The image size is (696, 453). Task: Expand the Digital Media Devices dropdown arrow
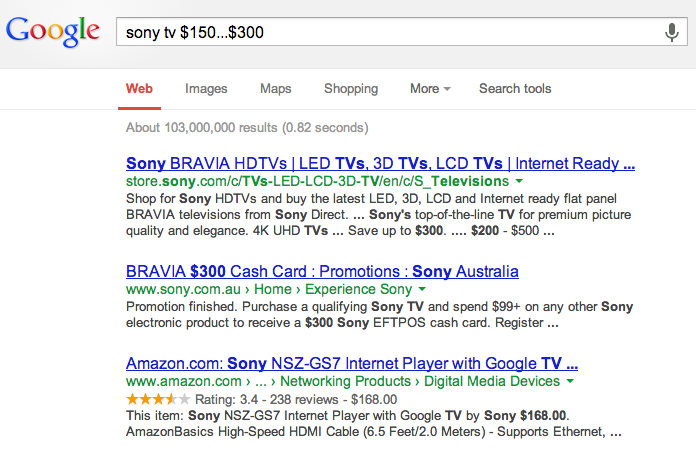pyautogui.click(x=570, y=381)
